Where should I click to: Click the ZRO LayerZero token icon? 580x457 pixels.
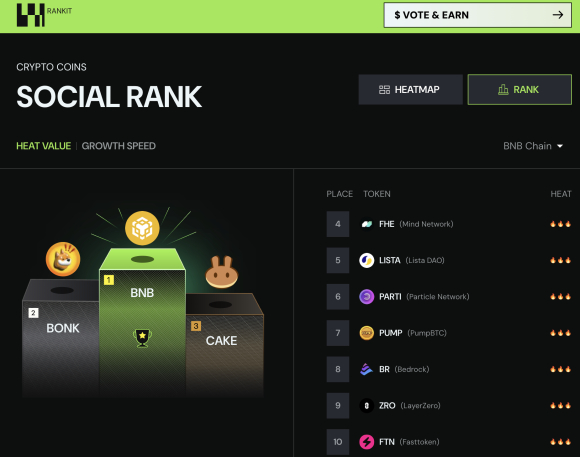pos(367,405)
